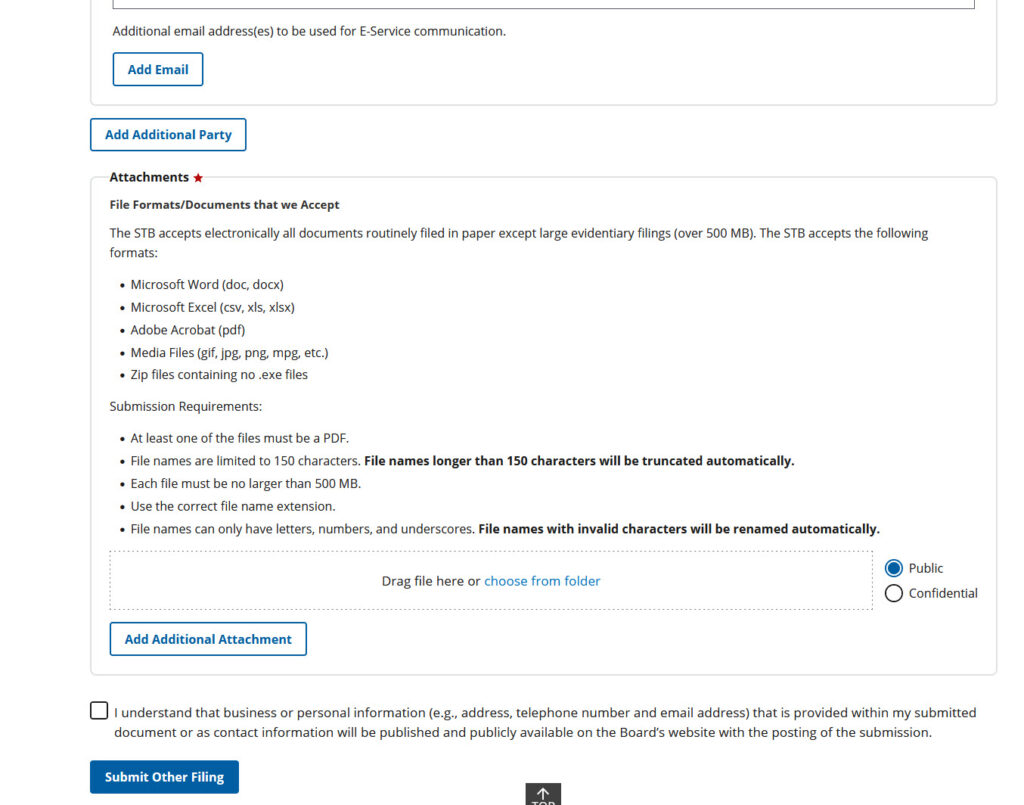This screenshot has width=1024, height=805.
Task: Click the back-to-top arrow icon
Action: click(x=543, y=794)
